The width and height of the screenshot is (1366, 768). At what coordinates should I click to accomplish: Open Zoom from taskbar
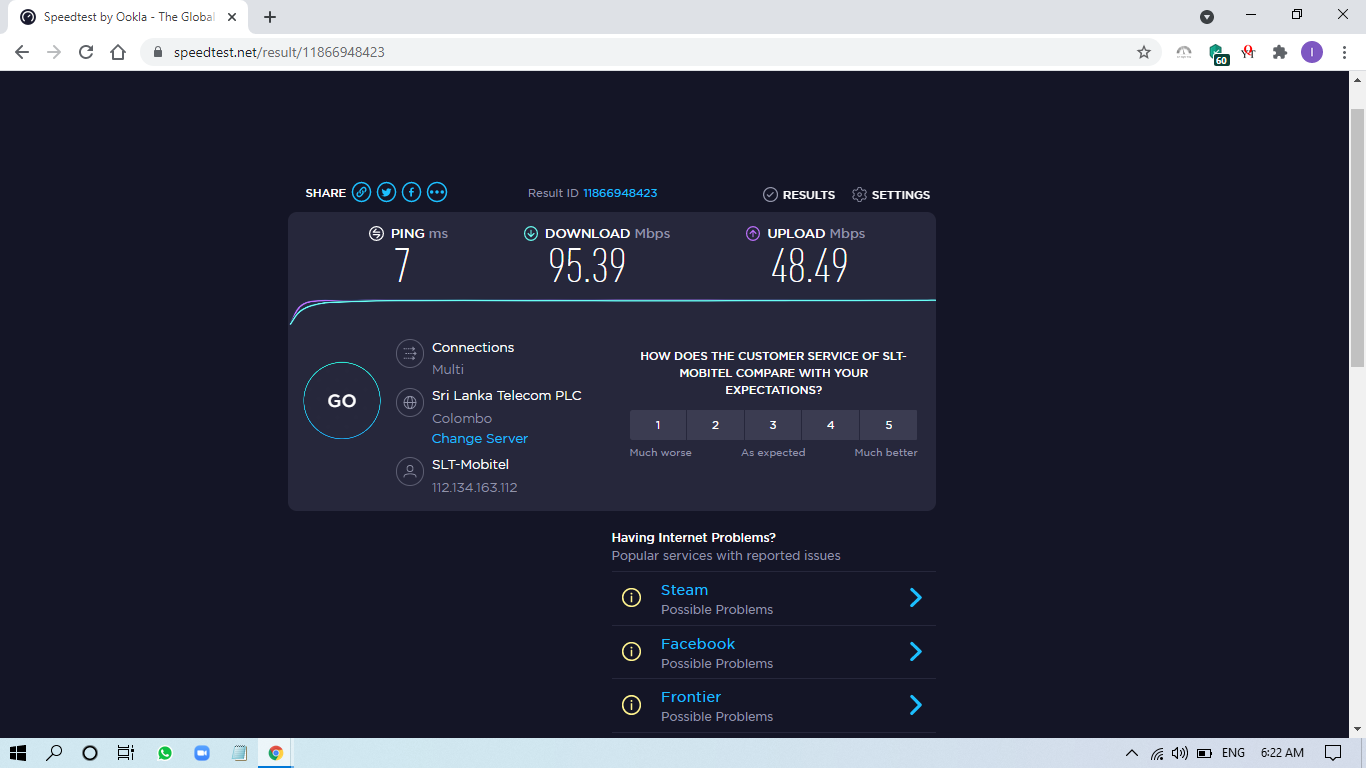tap(201, 753)
